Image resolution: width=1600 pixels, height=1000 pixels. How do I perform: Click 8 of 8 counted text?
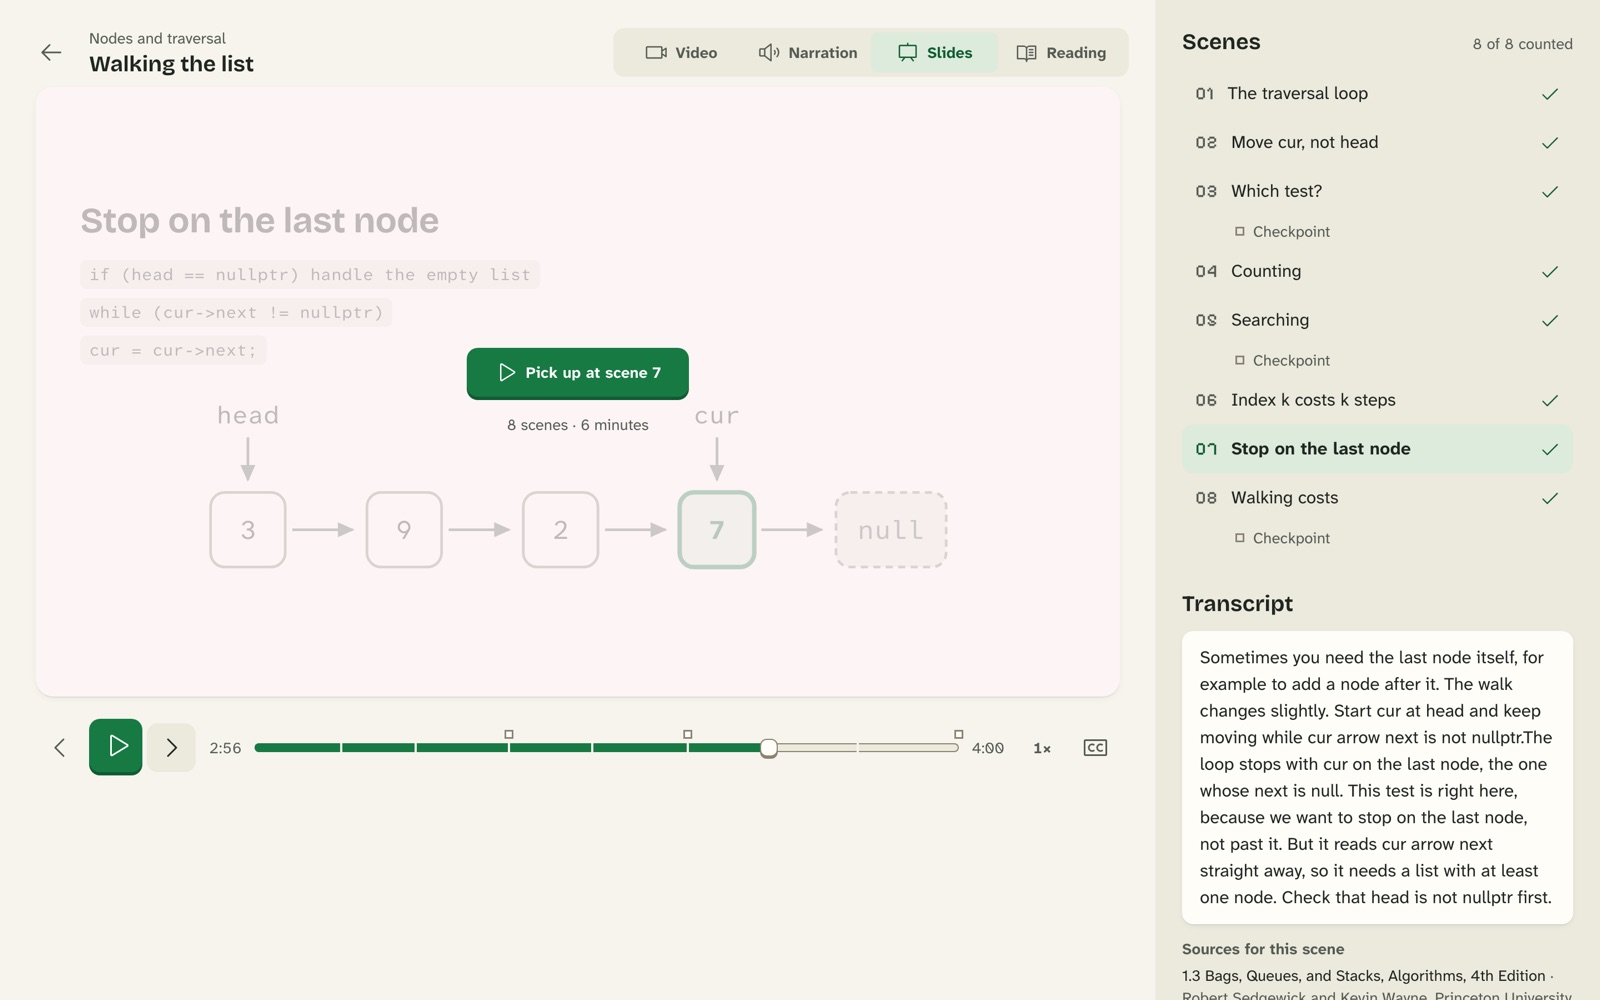pyautogui.click(x=1522, y=44)
